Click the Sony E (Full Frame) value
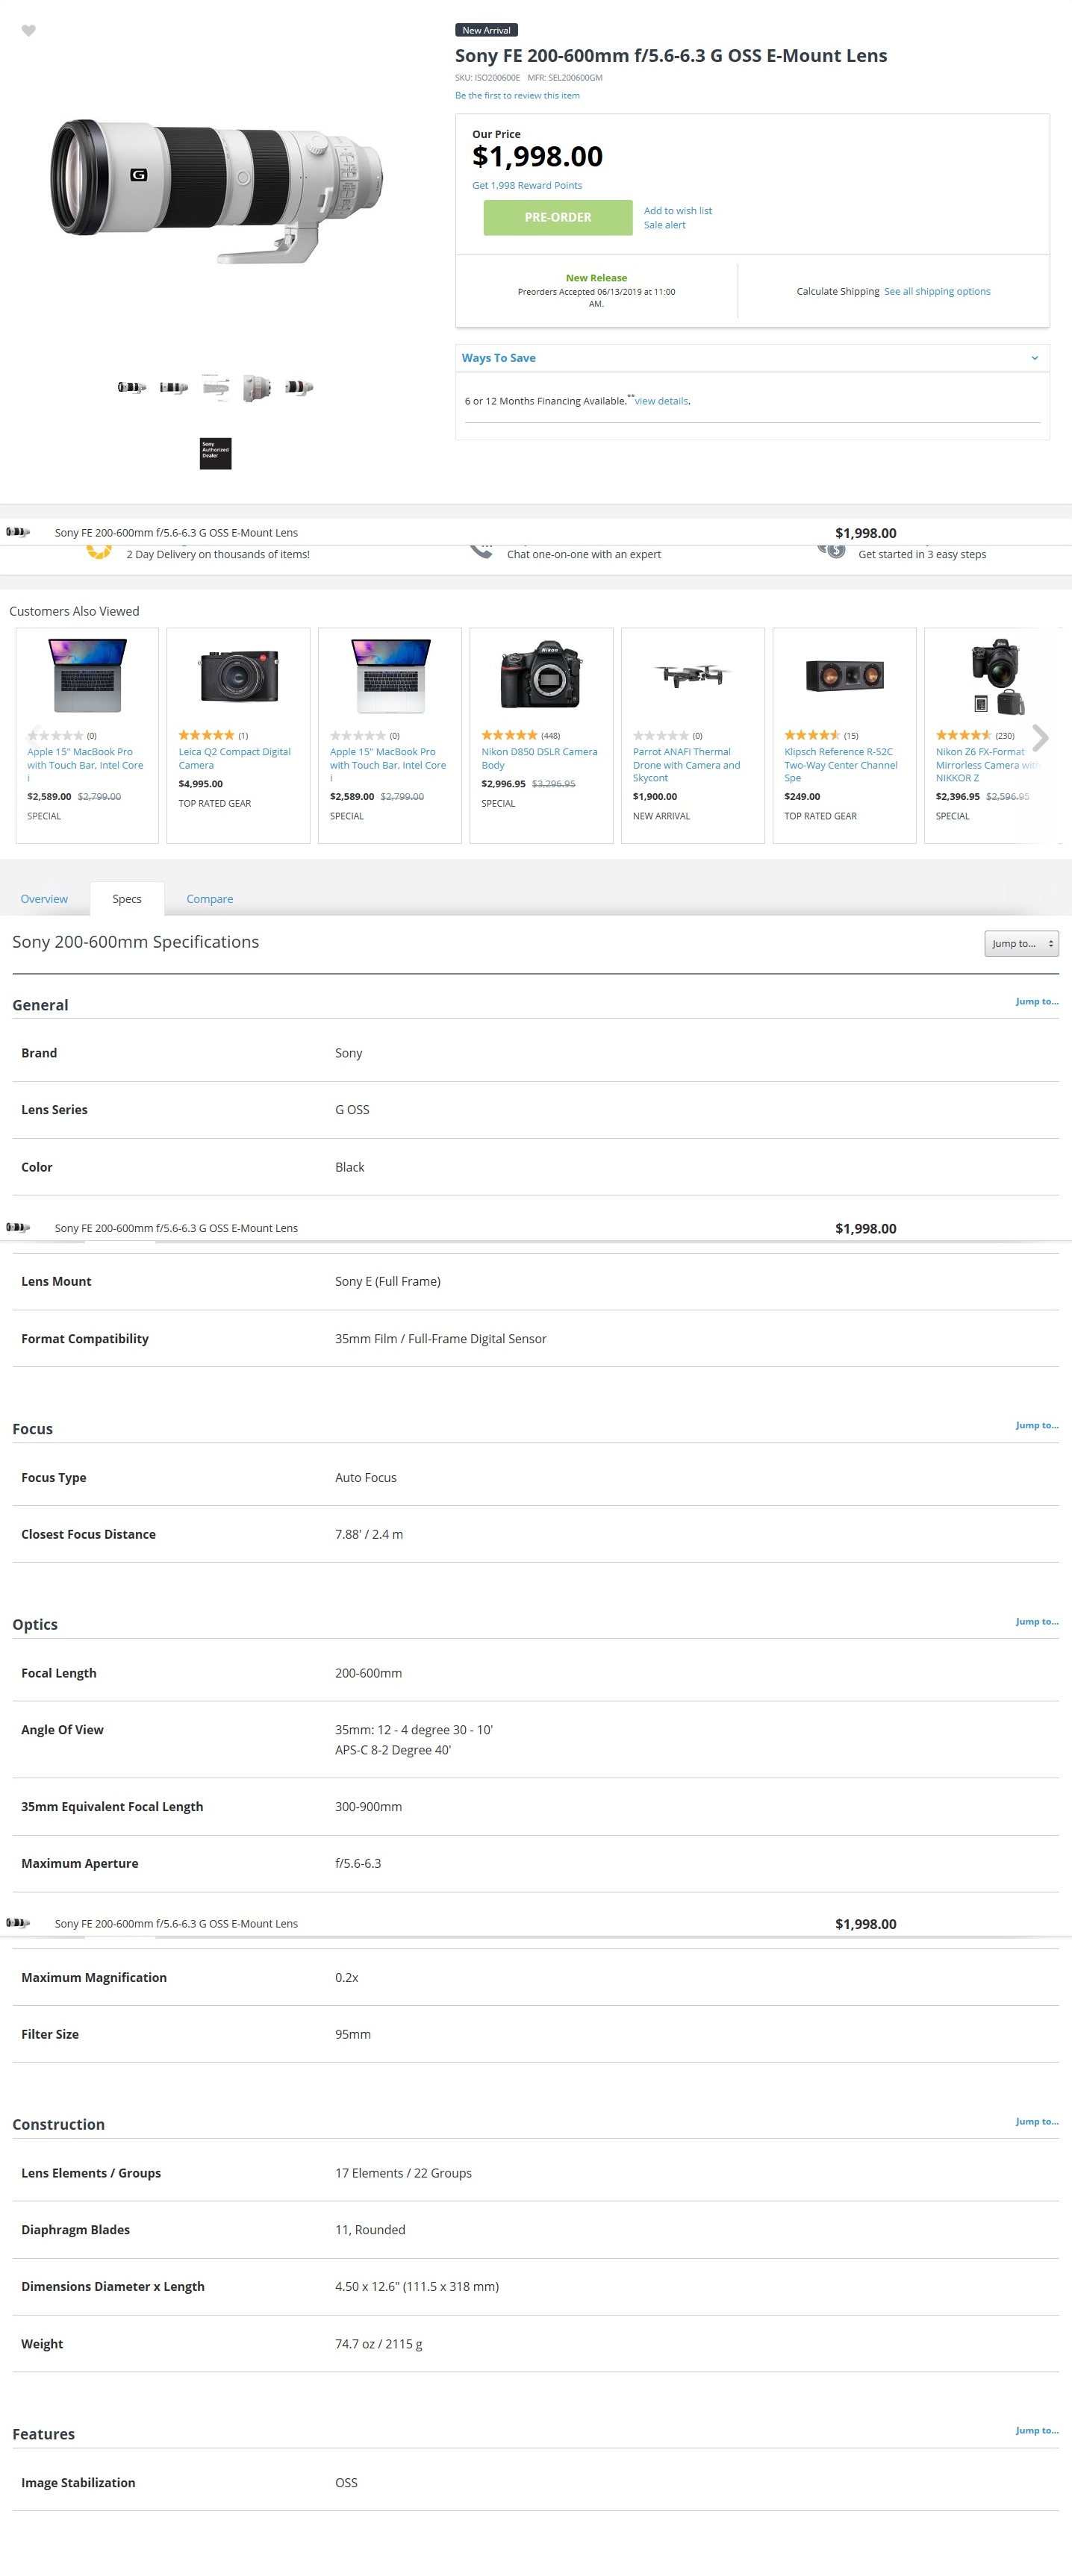 pyautogui.click(x=388, y=1281)
